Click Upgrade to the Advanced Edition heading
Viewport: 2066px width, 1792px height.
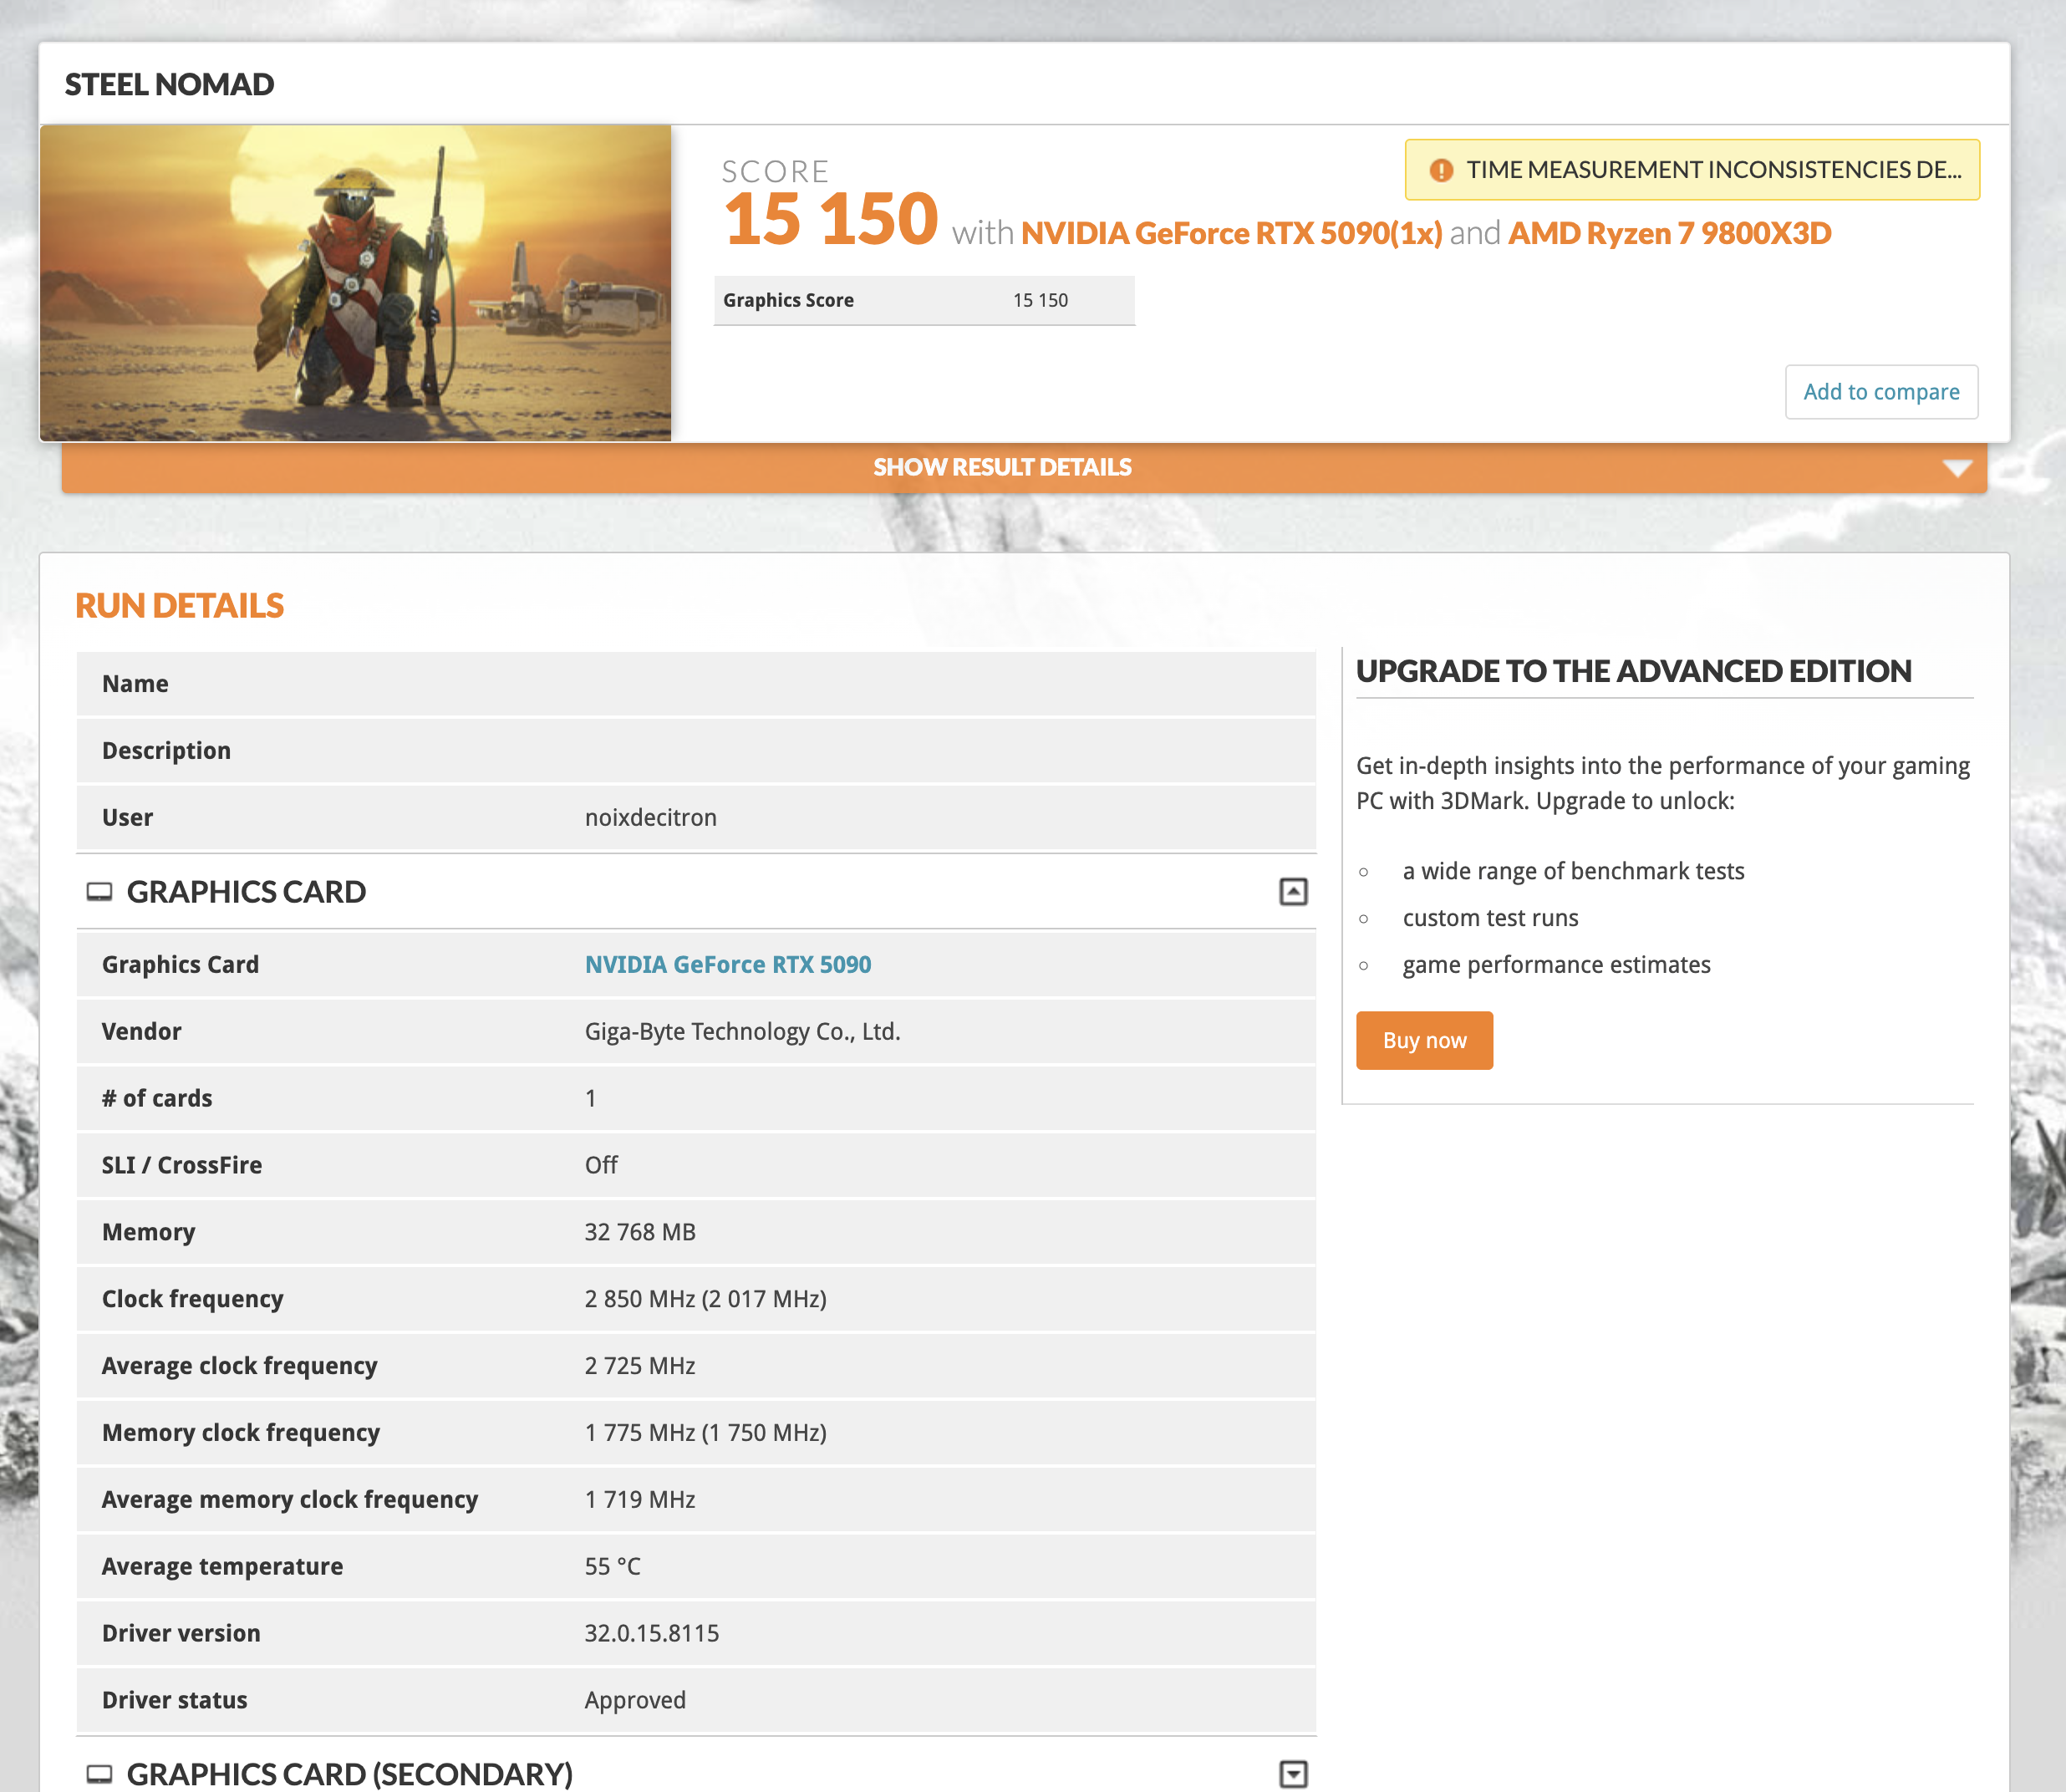click(1633, 670)
